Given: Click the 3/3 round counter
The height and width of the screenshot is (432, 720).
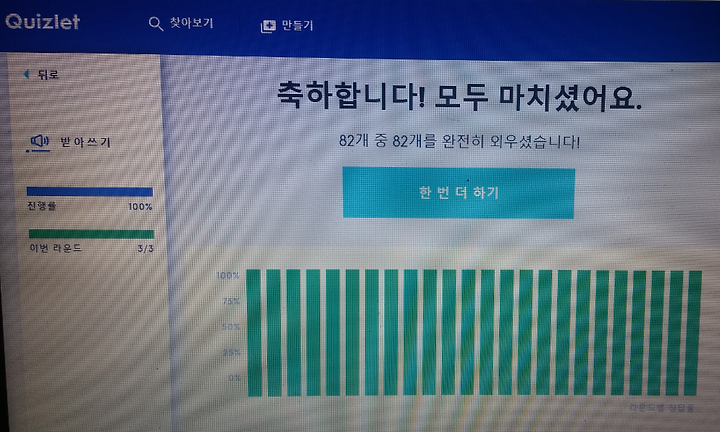Looking at the screenshot, I should 146,249.
